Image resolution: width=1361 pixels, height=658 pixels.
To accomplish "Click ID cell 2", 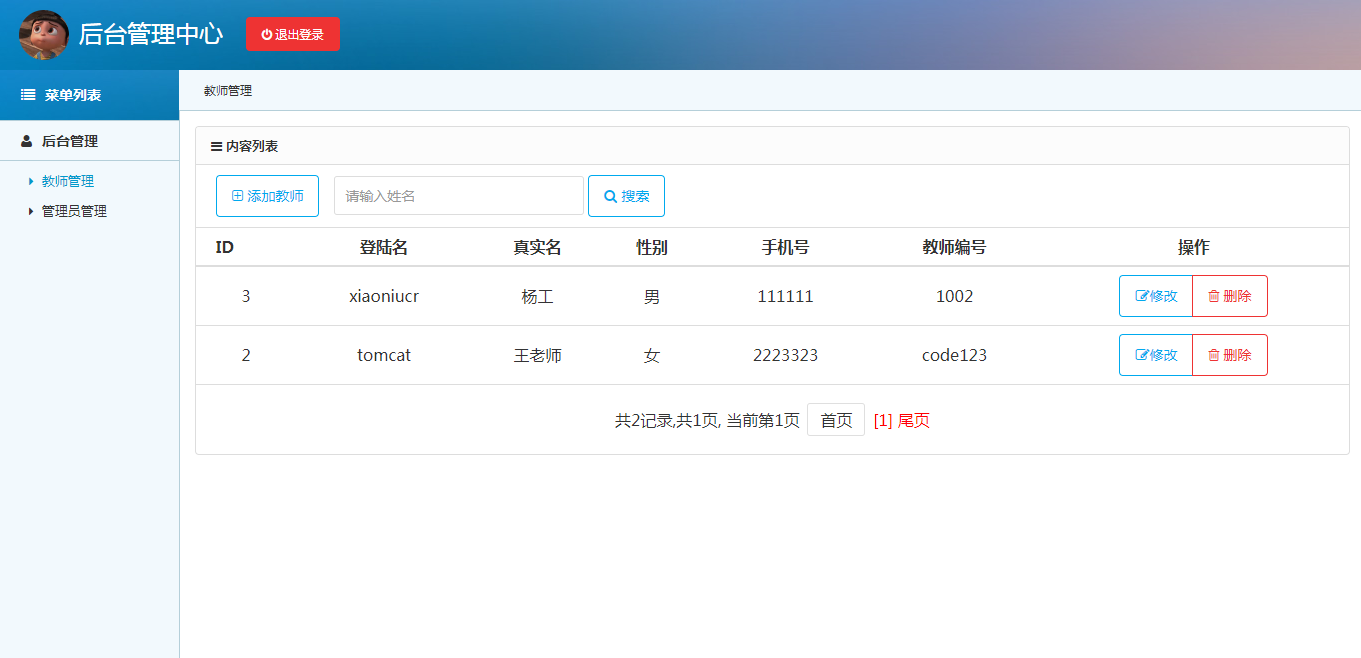I will click(x=246, y=355).
